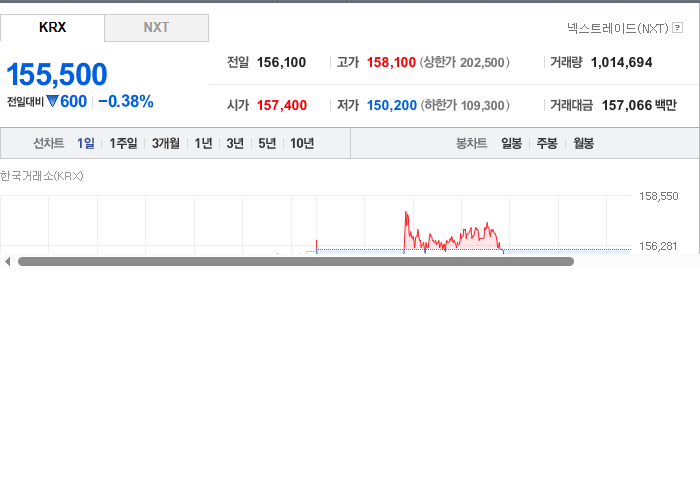This screenshot has width=700, height=490.
Task: Select the 1주일 line chart period
Action: click(123, 143)
